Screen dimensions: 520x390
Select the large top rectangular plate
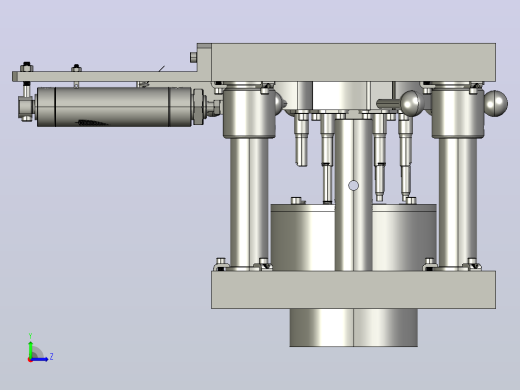pos(353,62)
